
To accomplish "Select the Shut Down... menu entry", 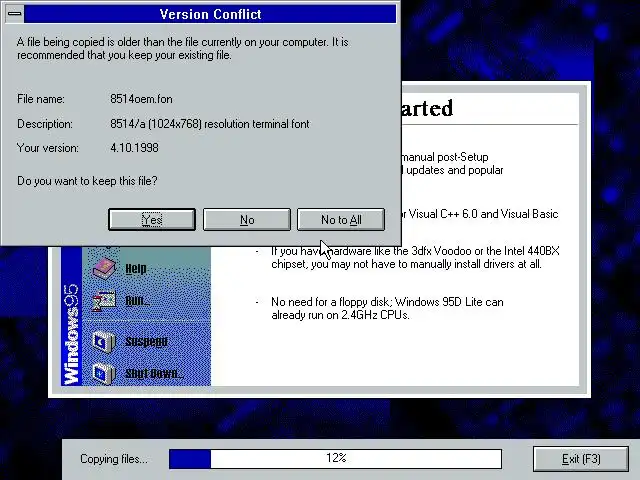I will (x=154, y=373).
